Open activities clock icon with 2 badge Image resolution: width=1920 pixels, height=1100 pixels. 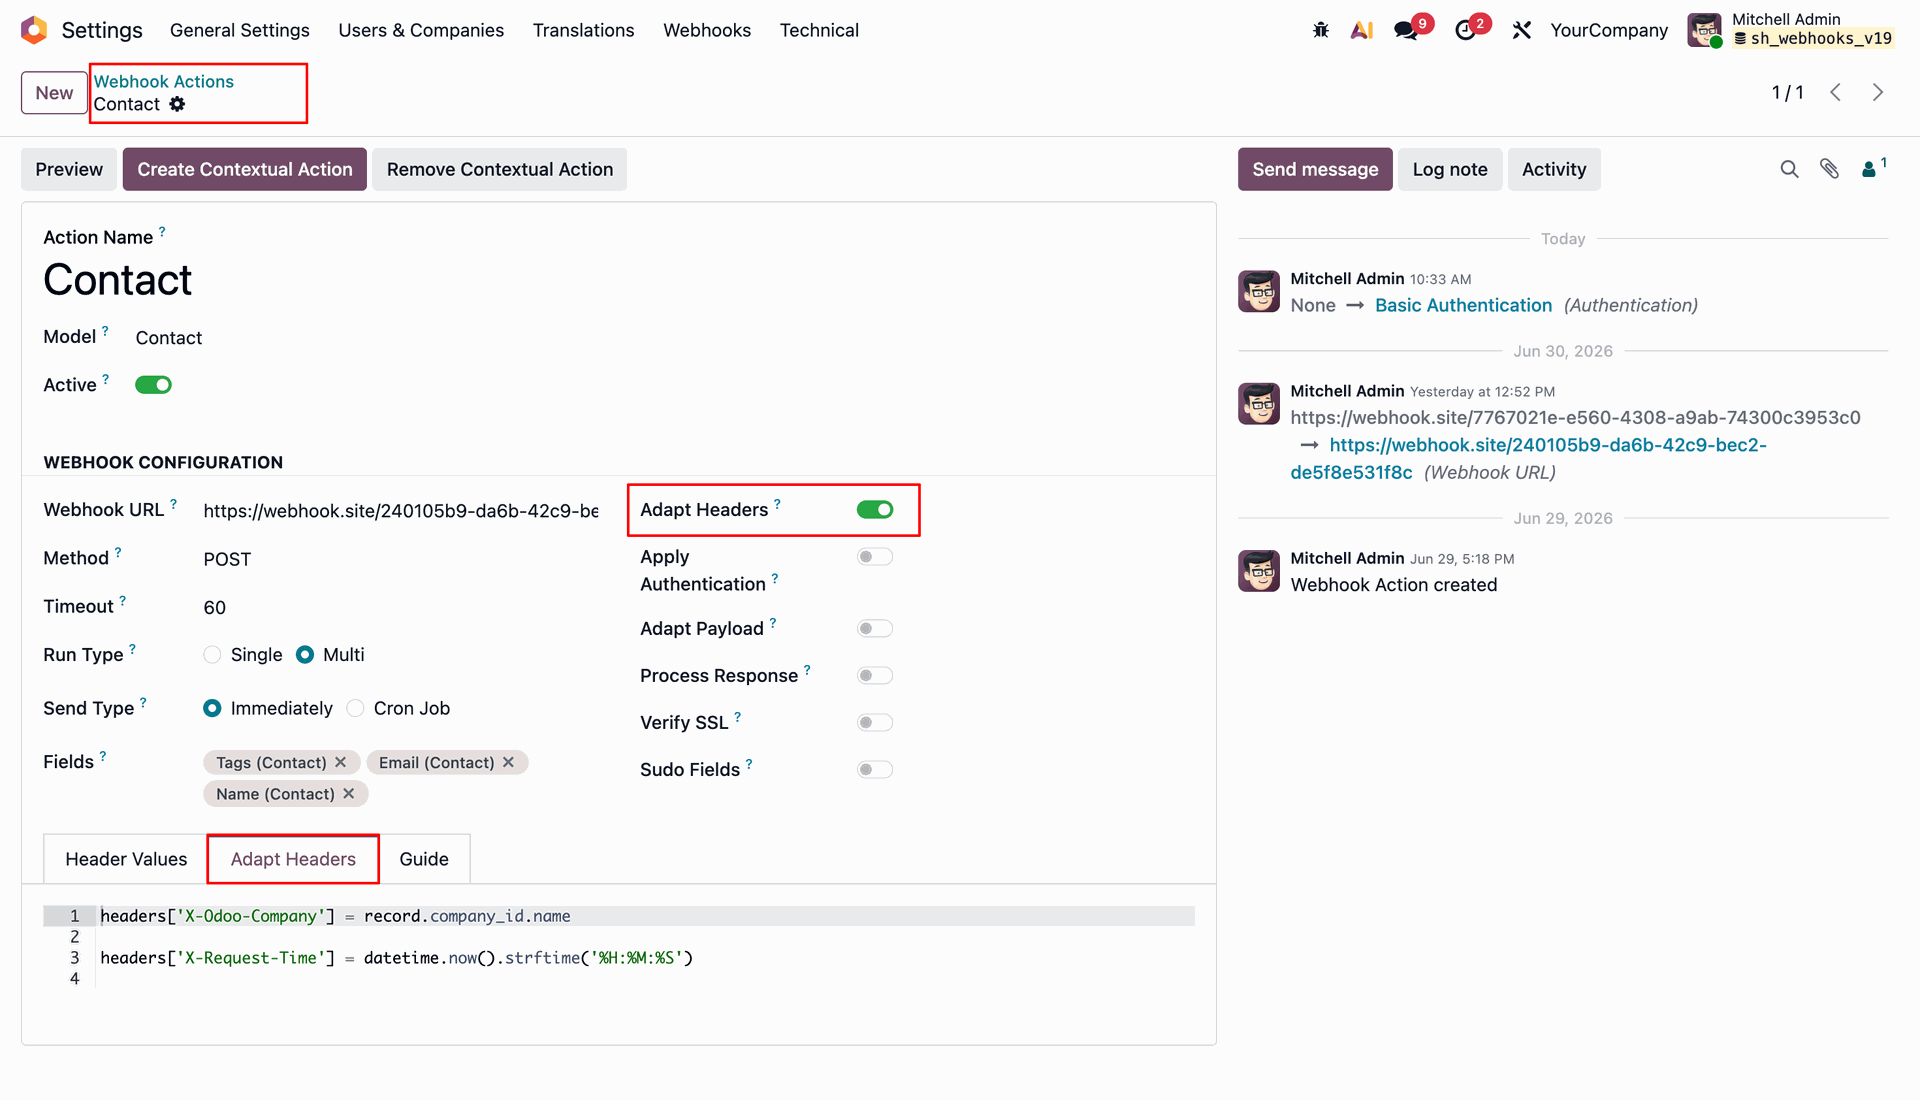pos(1465,30)
